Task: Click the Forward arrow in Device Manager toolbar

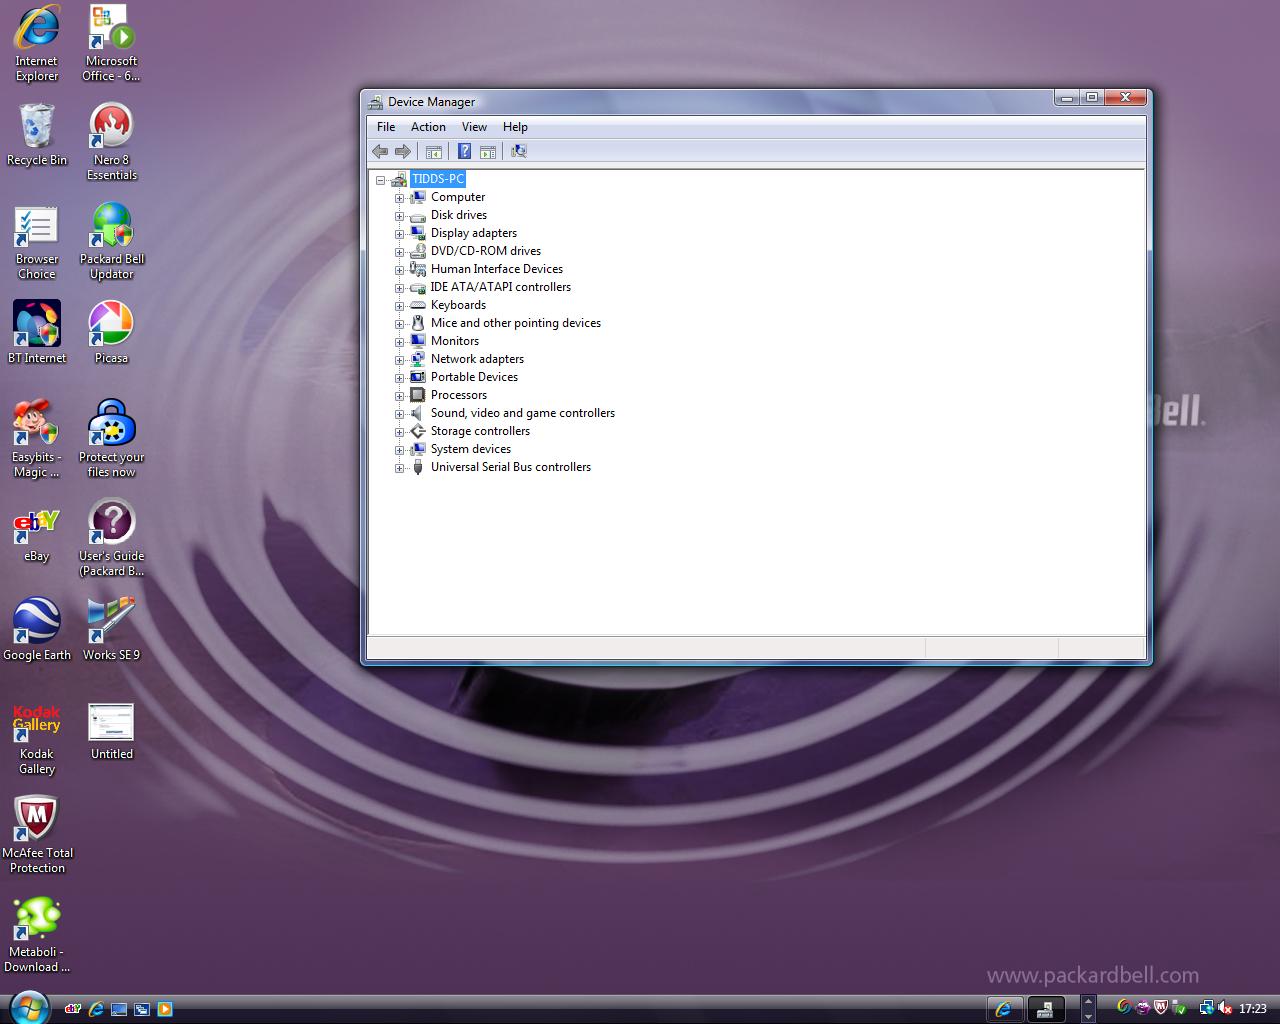Action: [403, 151]
